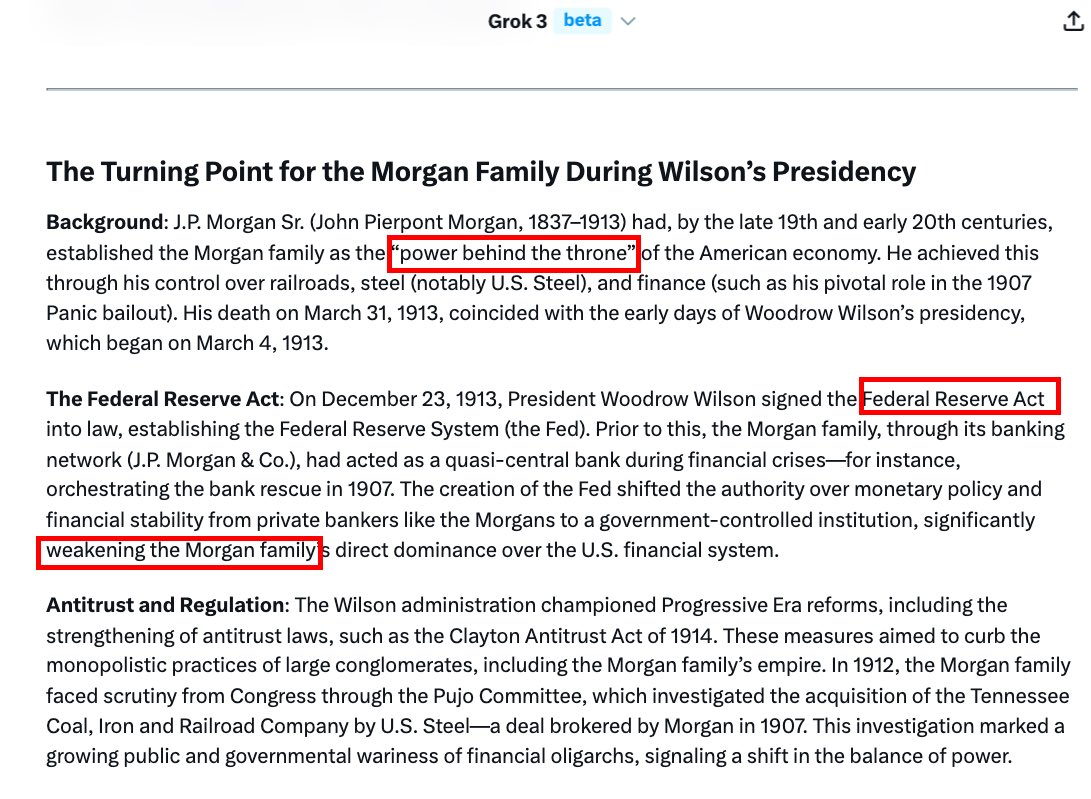Click the 'Coal, Iron and Railroad Company' text

pyautogui.click(x=179, y=726)
